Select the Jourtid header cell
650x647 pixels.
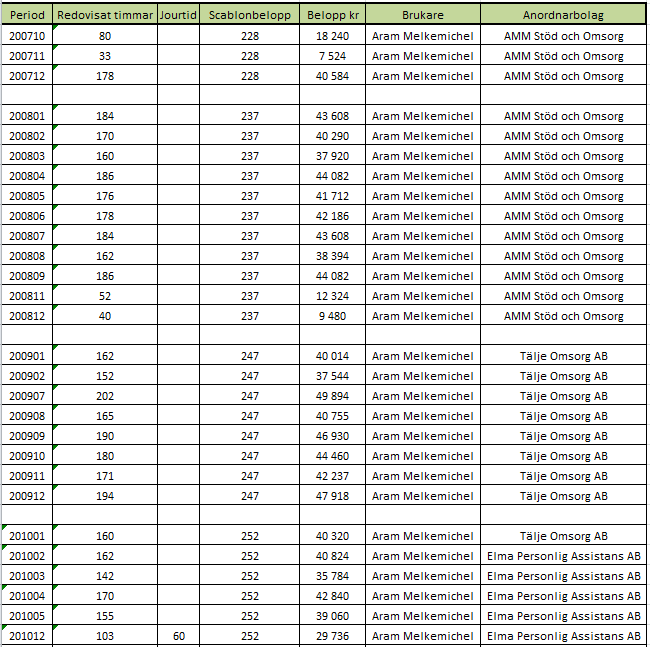coord(178,15)
